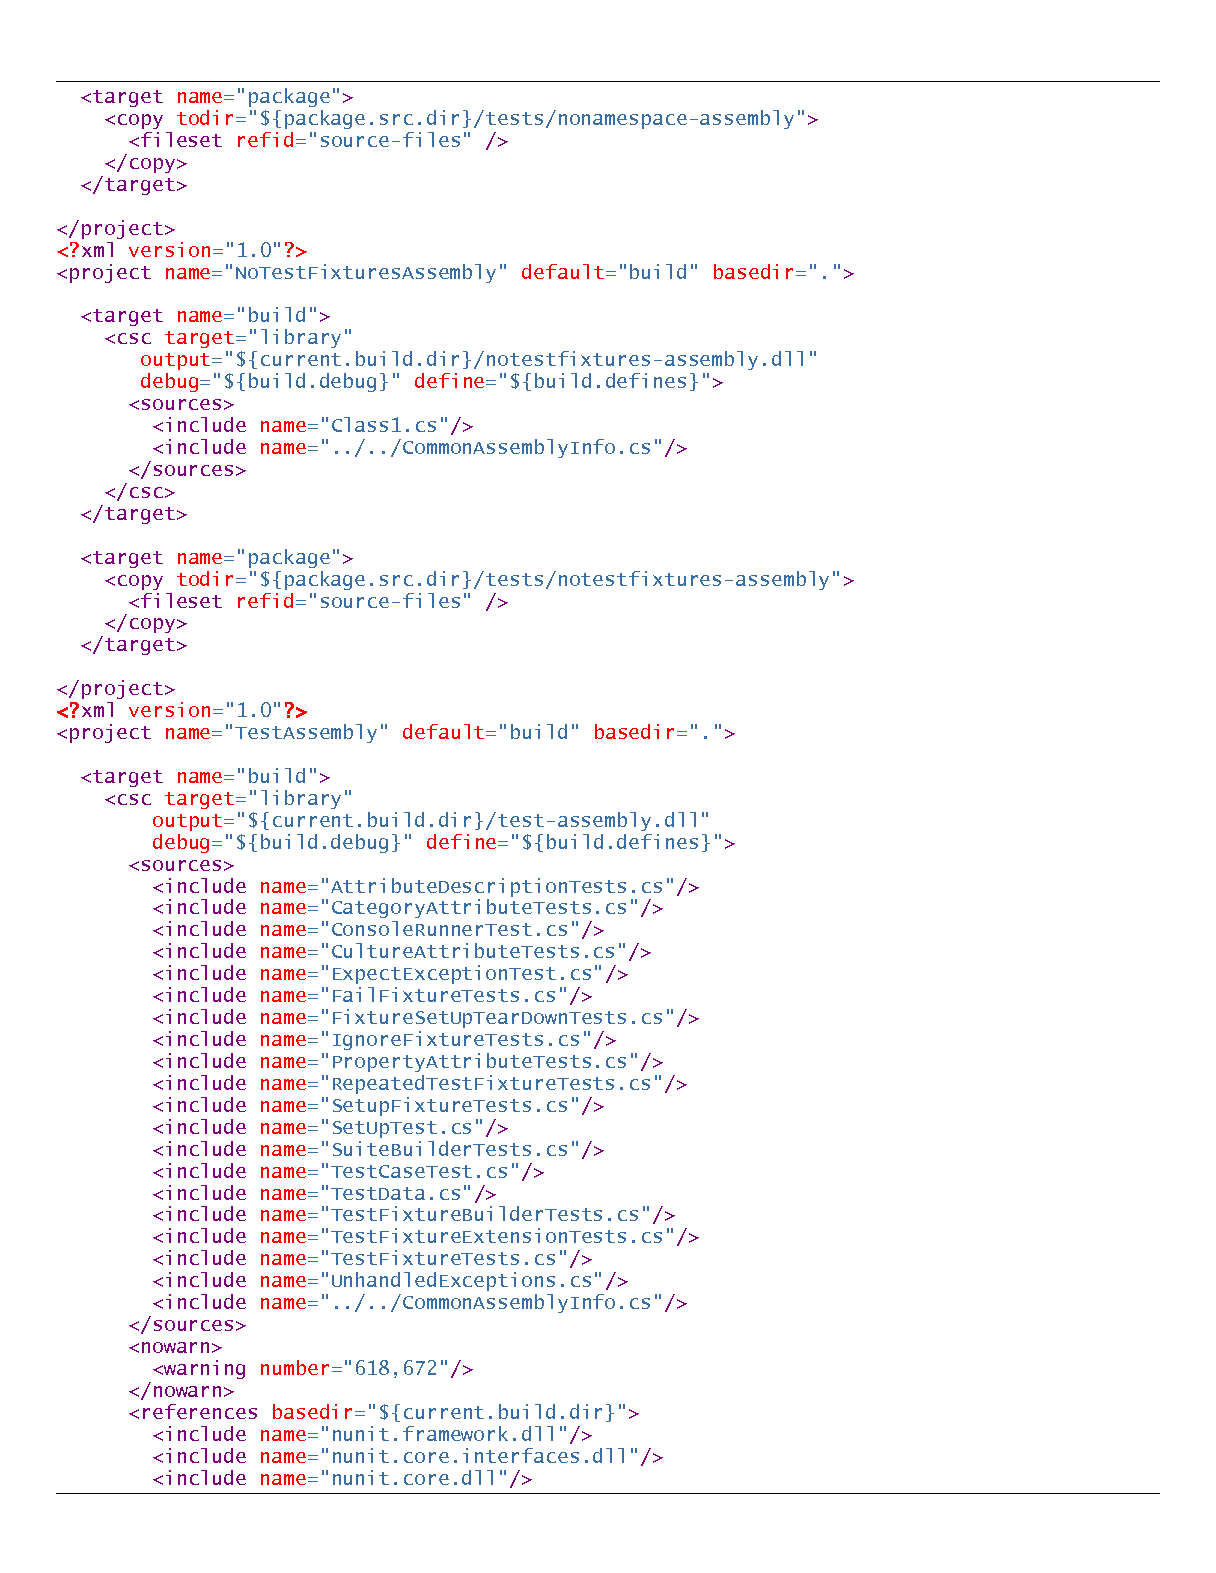Click the RepeatedTestFixtureTests.cs include line
The height and width of the screenshot is (1573, 1216).
[x=420, y=1083]
